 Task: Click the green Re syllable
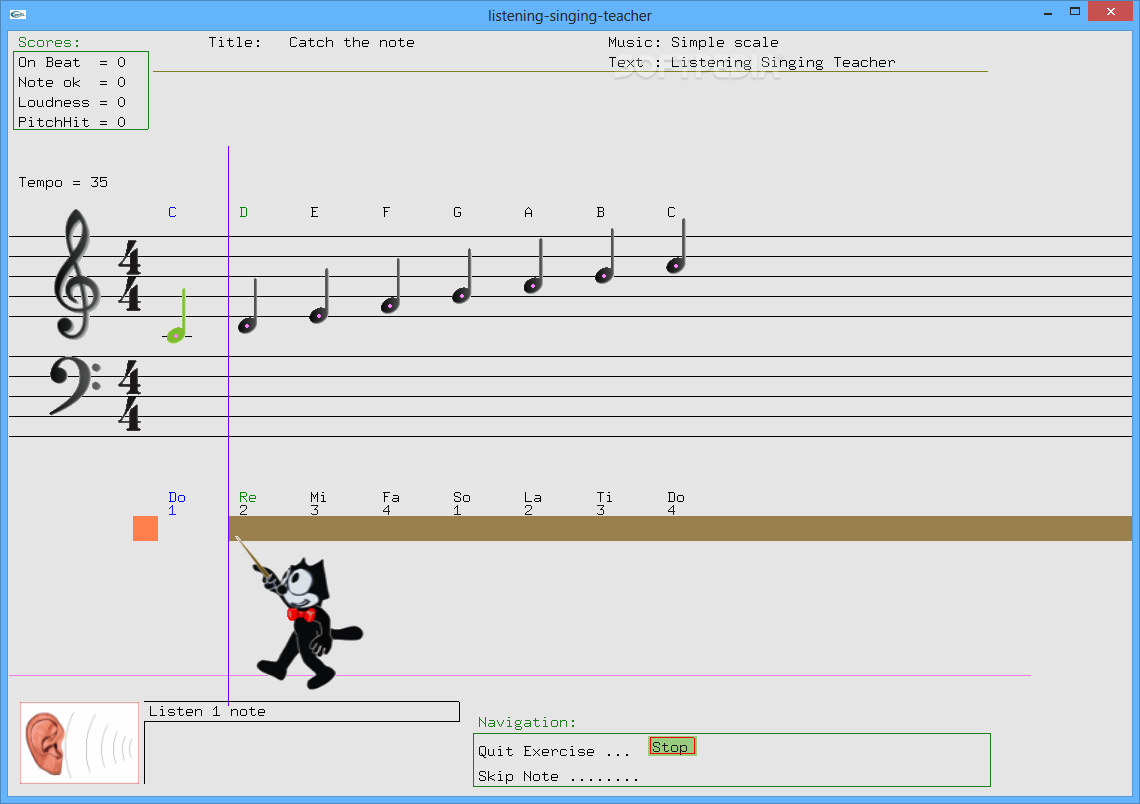click(x=247, y=497)
